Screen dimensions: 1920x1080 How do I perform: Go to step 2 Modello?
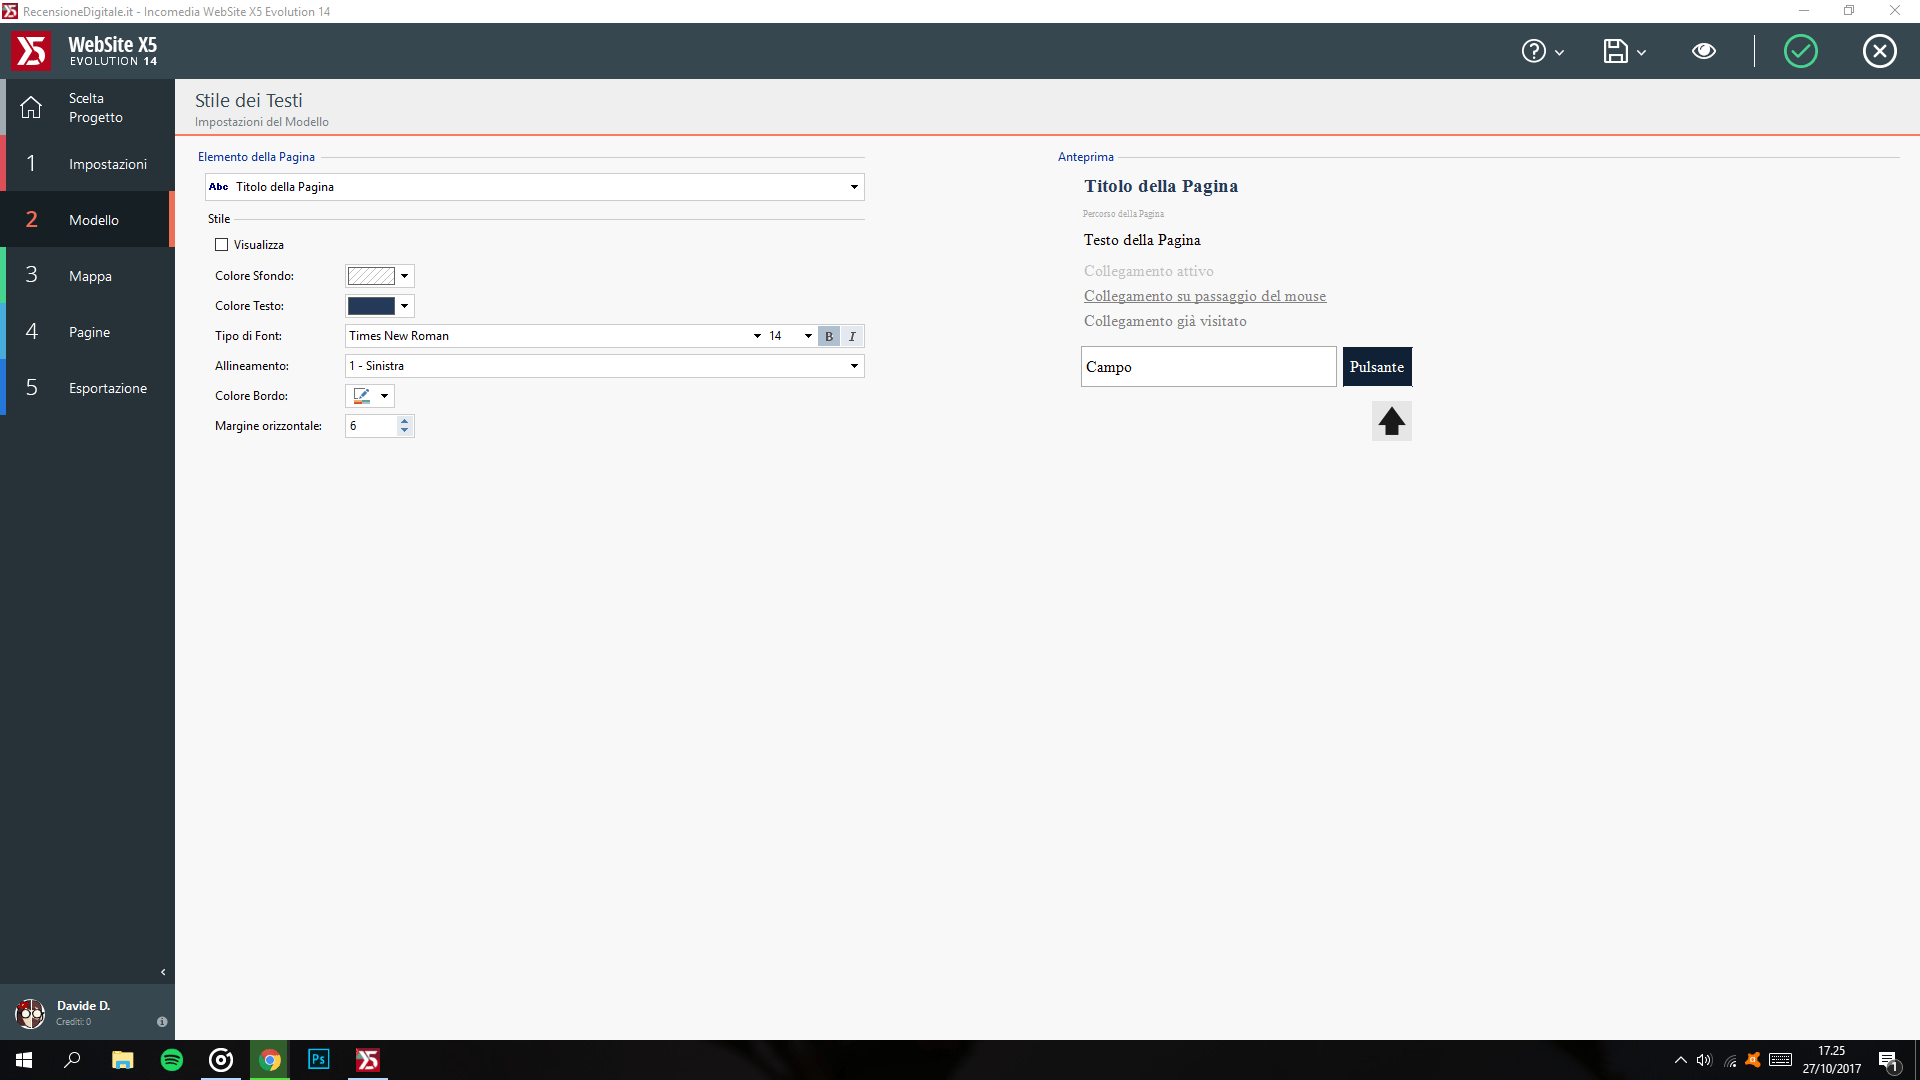click(x=88, y=219)
